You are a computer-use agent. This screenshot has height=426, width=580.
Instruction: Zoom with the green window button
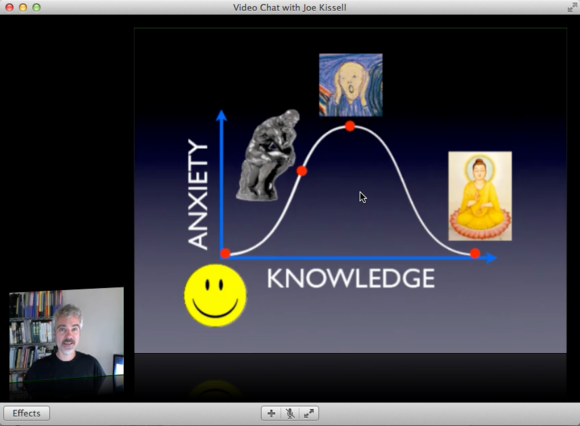click(x=36, y=7)
